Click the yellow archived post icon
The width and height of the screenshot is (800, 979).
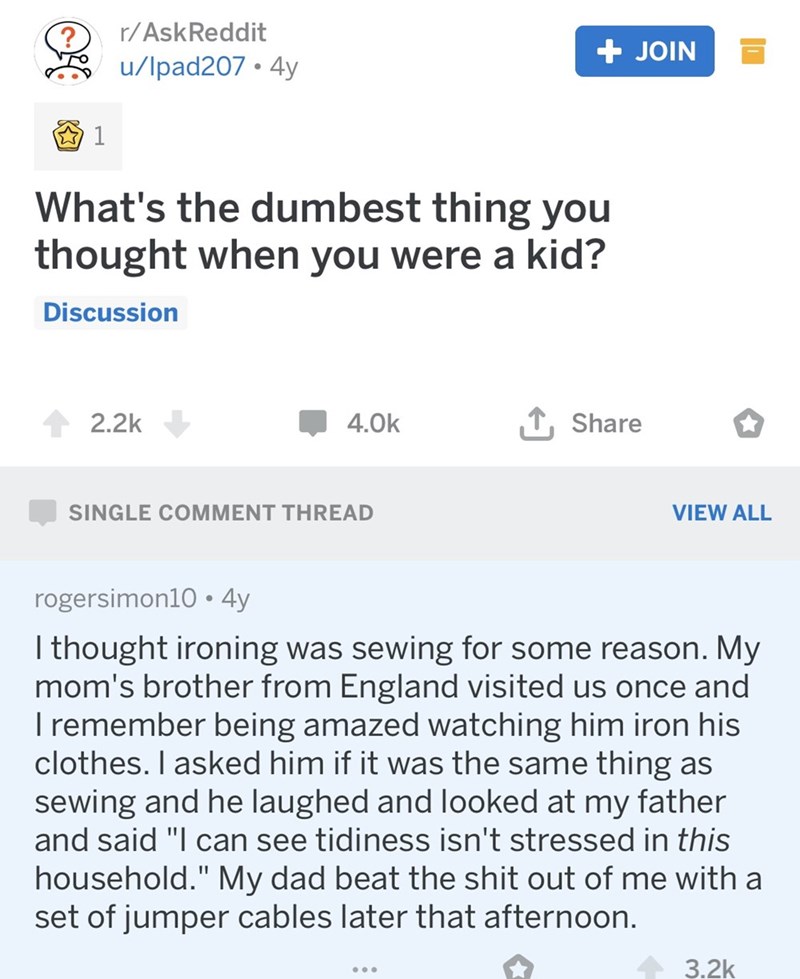tap(753, 51)
